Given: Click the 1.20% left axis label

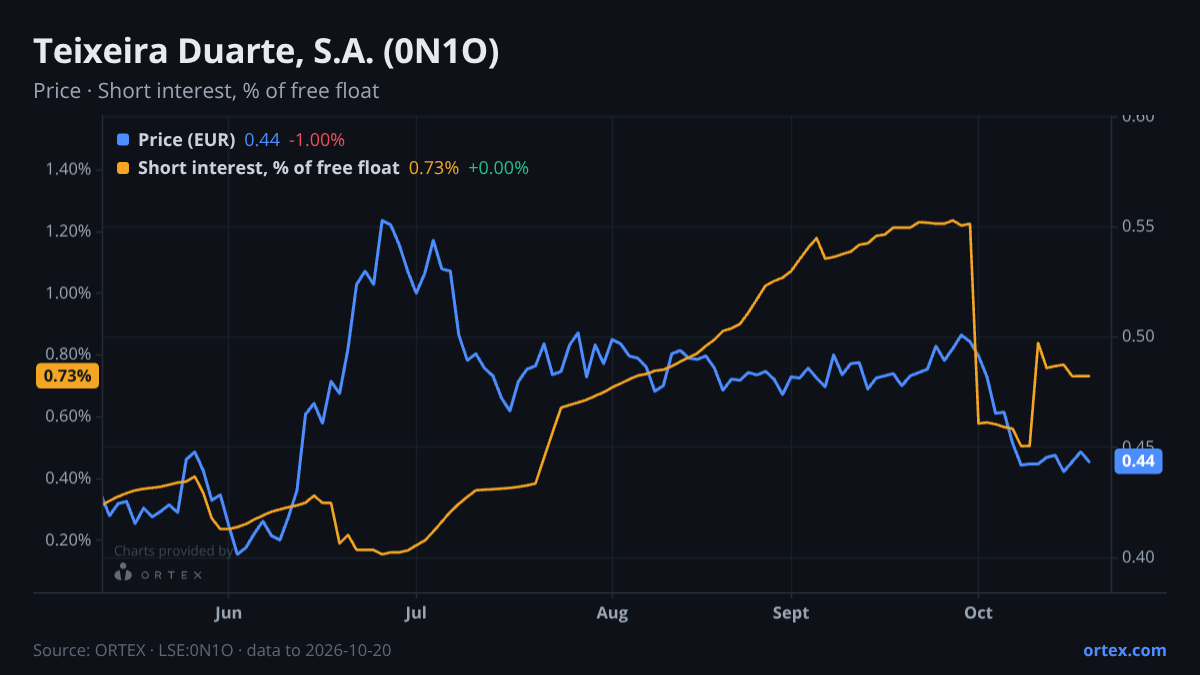Looking at the screenshot, I should pyautogui.click(x=68, y=231).
